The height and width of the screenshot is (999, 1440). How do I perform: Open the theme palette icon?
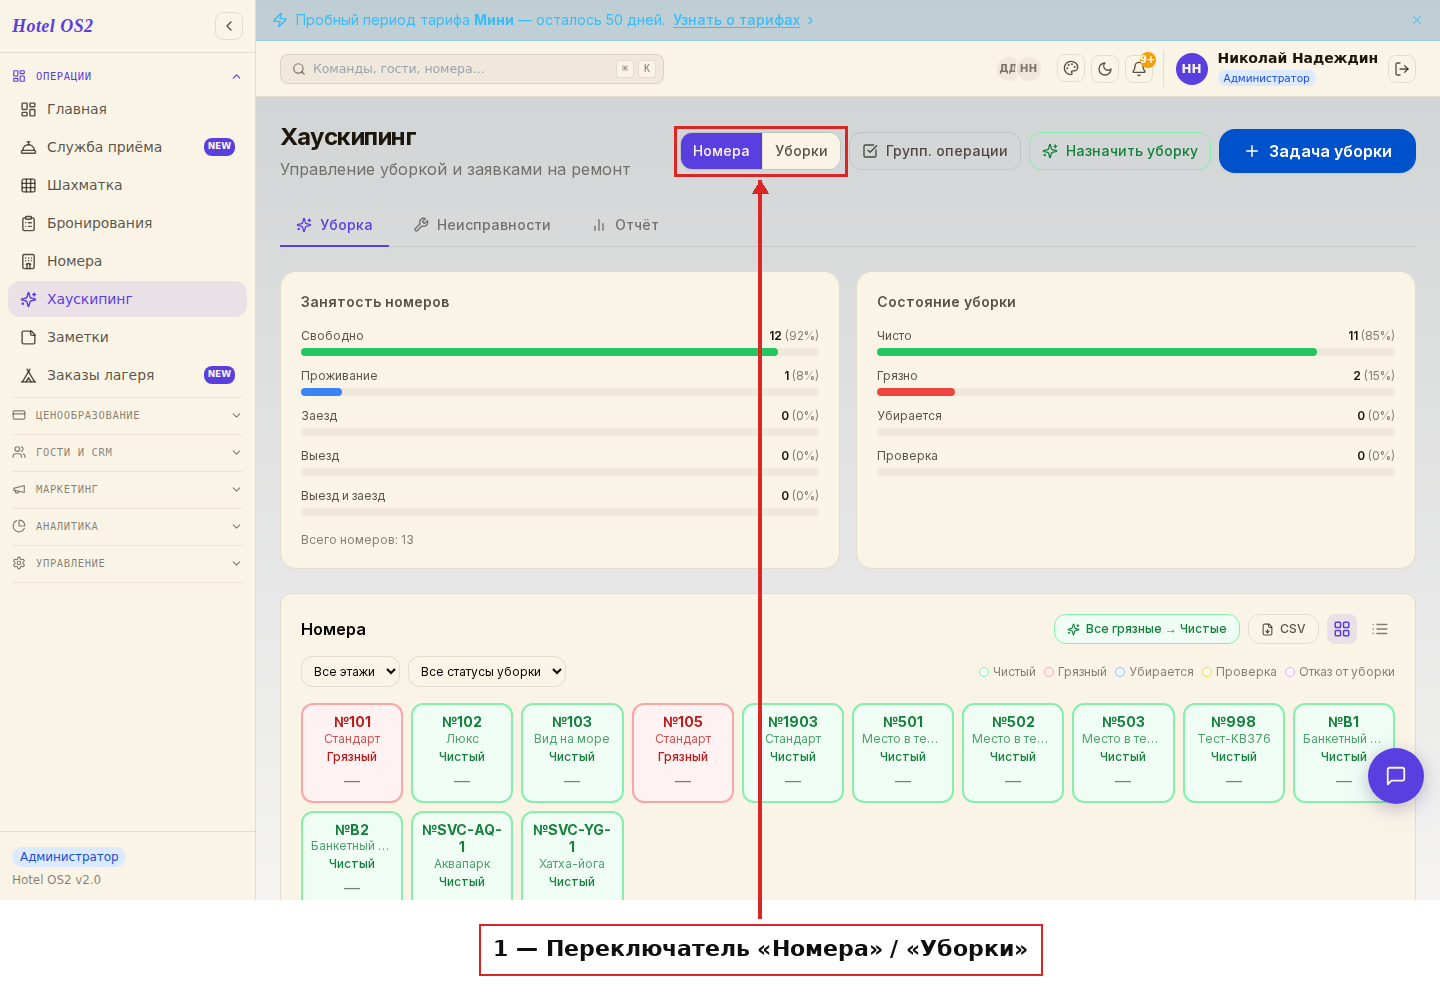[1071, 69]
